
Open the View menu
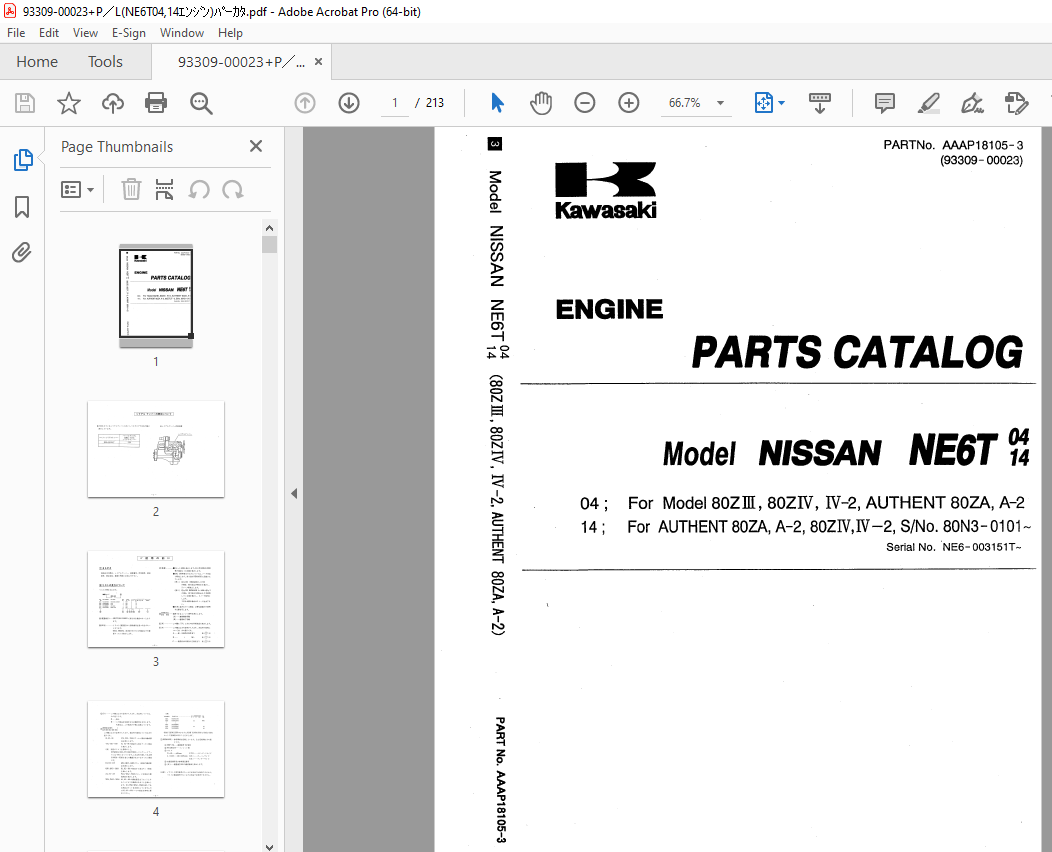click(x=85, y=32)
